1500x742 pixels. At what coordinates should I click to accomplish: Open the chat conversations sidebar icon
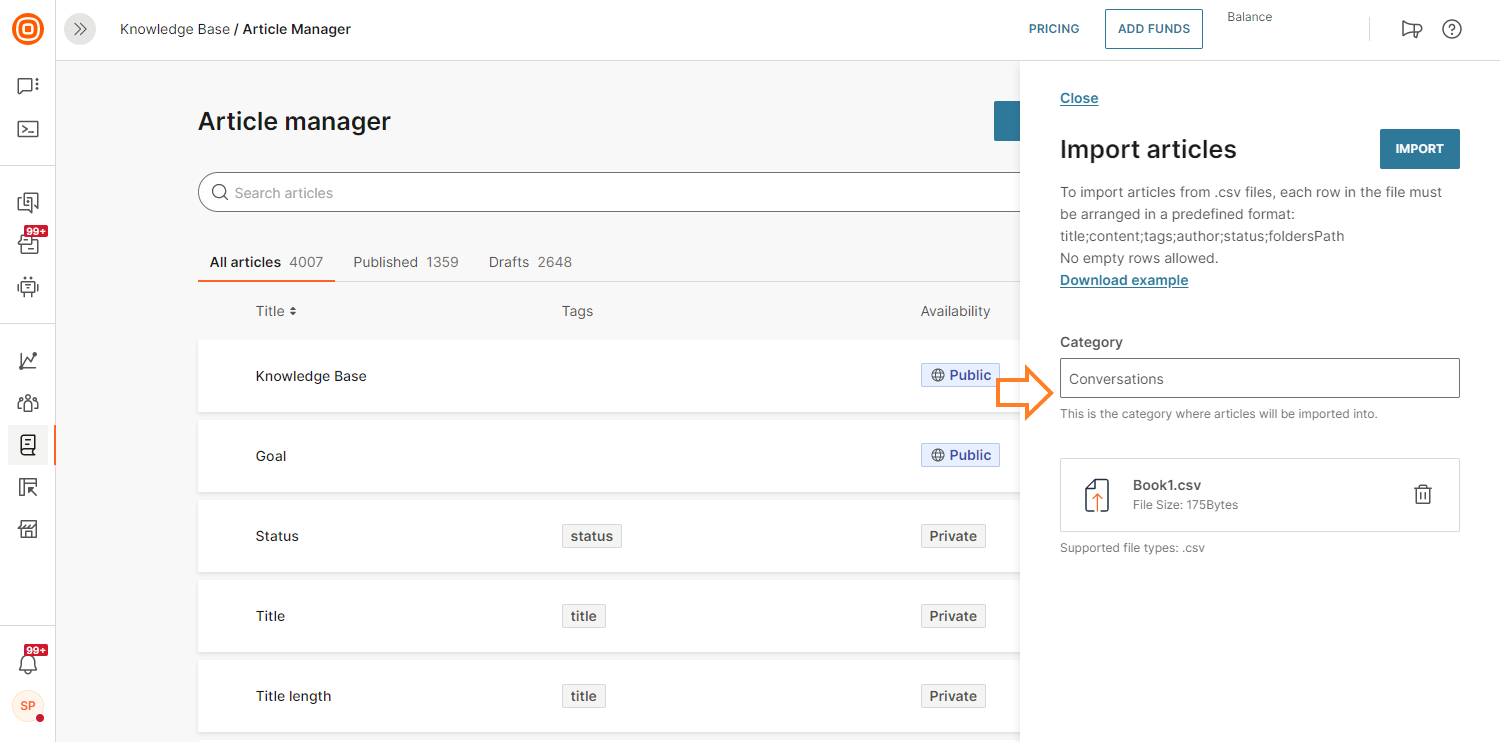(28, 86)
